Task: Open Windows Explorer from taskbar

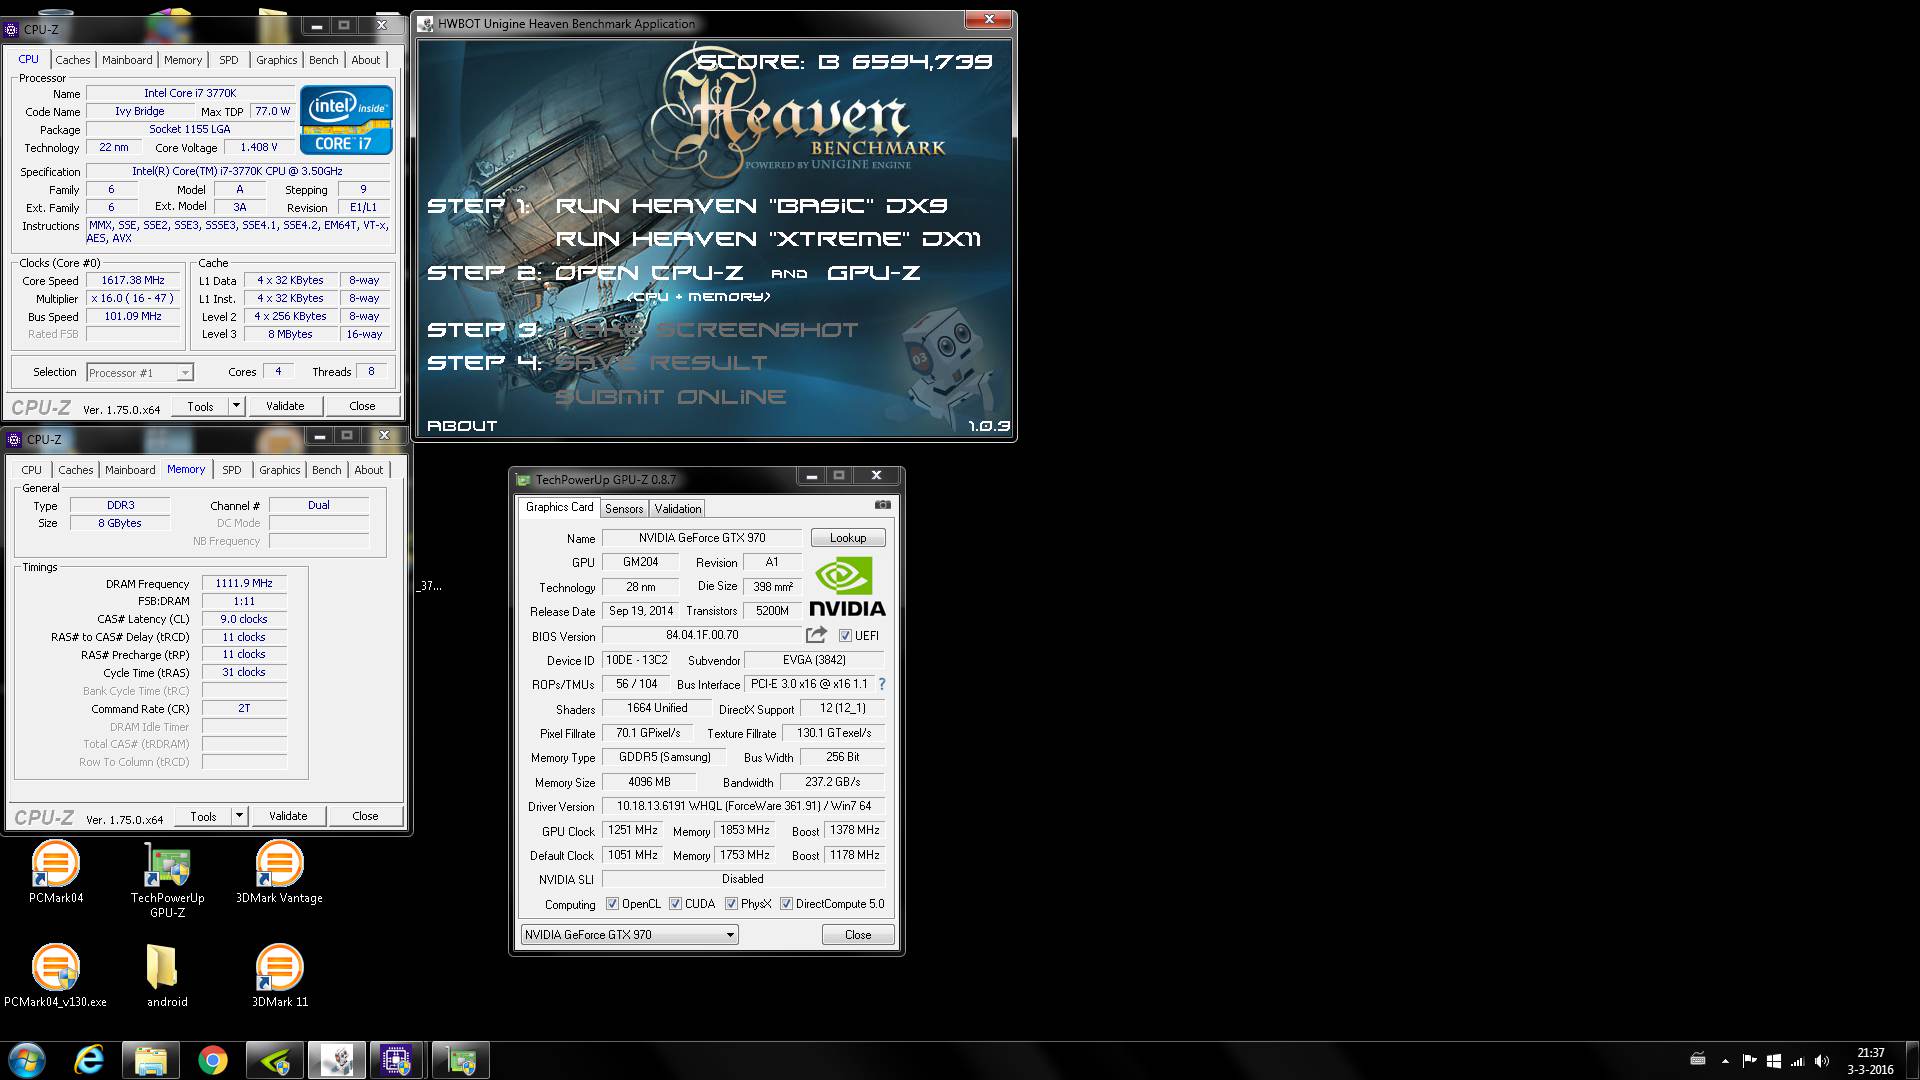Action: [151, 1060]
